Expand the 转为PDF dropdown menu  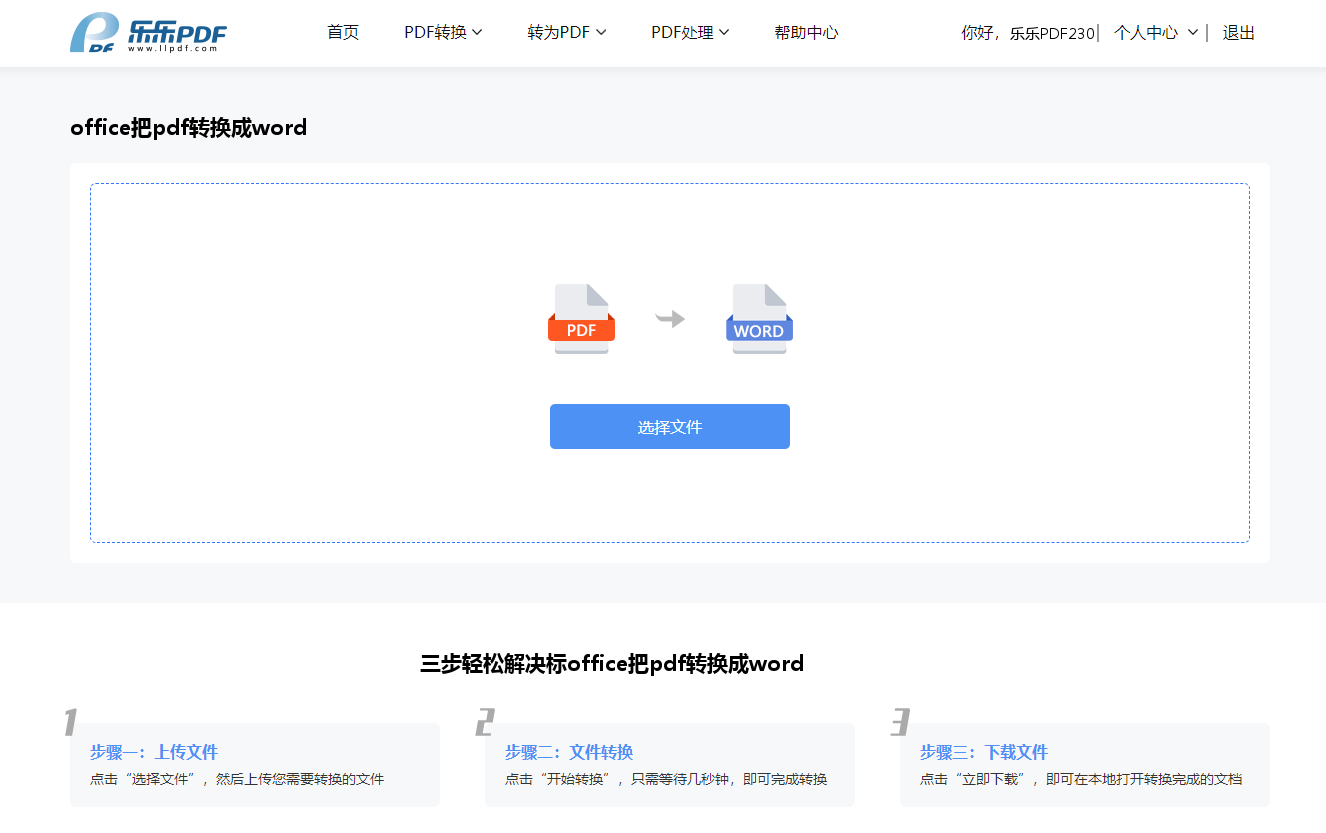pos(567,33)
